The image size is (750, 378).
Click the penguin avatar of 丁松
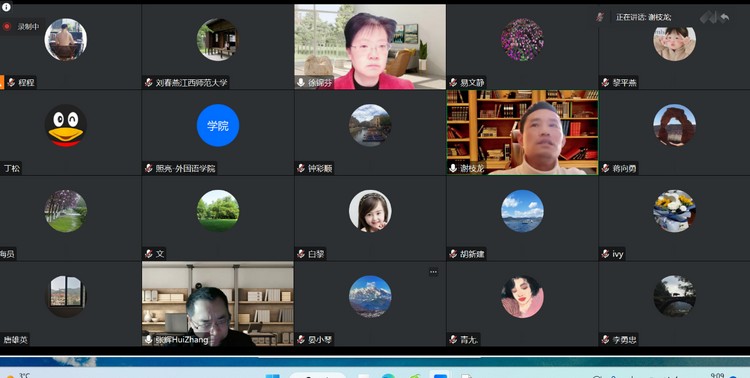[x=66, y=125]
